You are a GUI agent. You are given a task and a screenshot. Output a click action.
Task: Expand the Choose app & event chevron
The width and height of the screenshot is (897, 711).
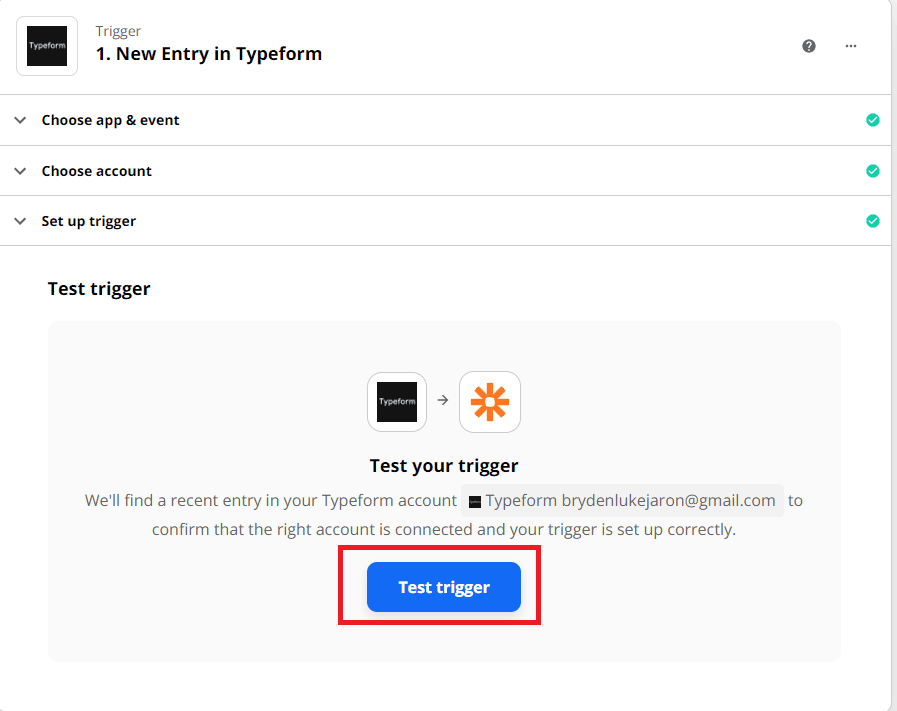click(20, 120)
